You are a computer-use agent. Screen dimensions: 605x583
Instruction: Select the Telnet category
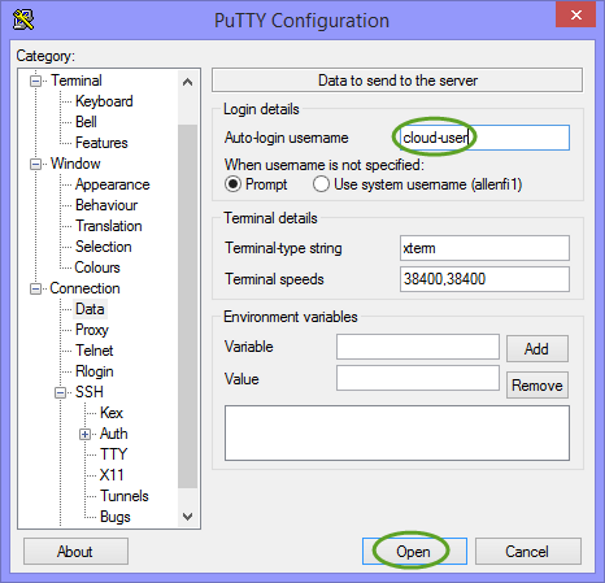[94, 351]
